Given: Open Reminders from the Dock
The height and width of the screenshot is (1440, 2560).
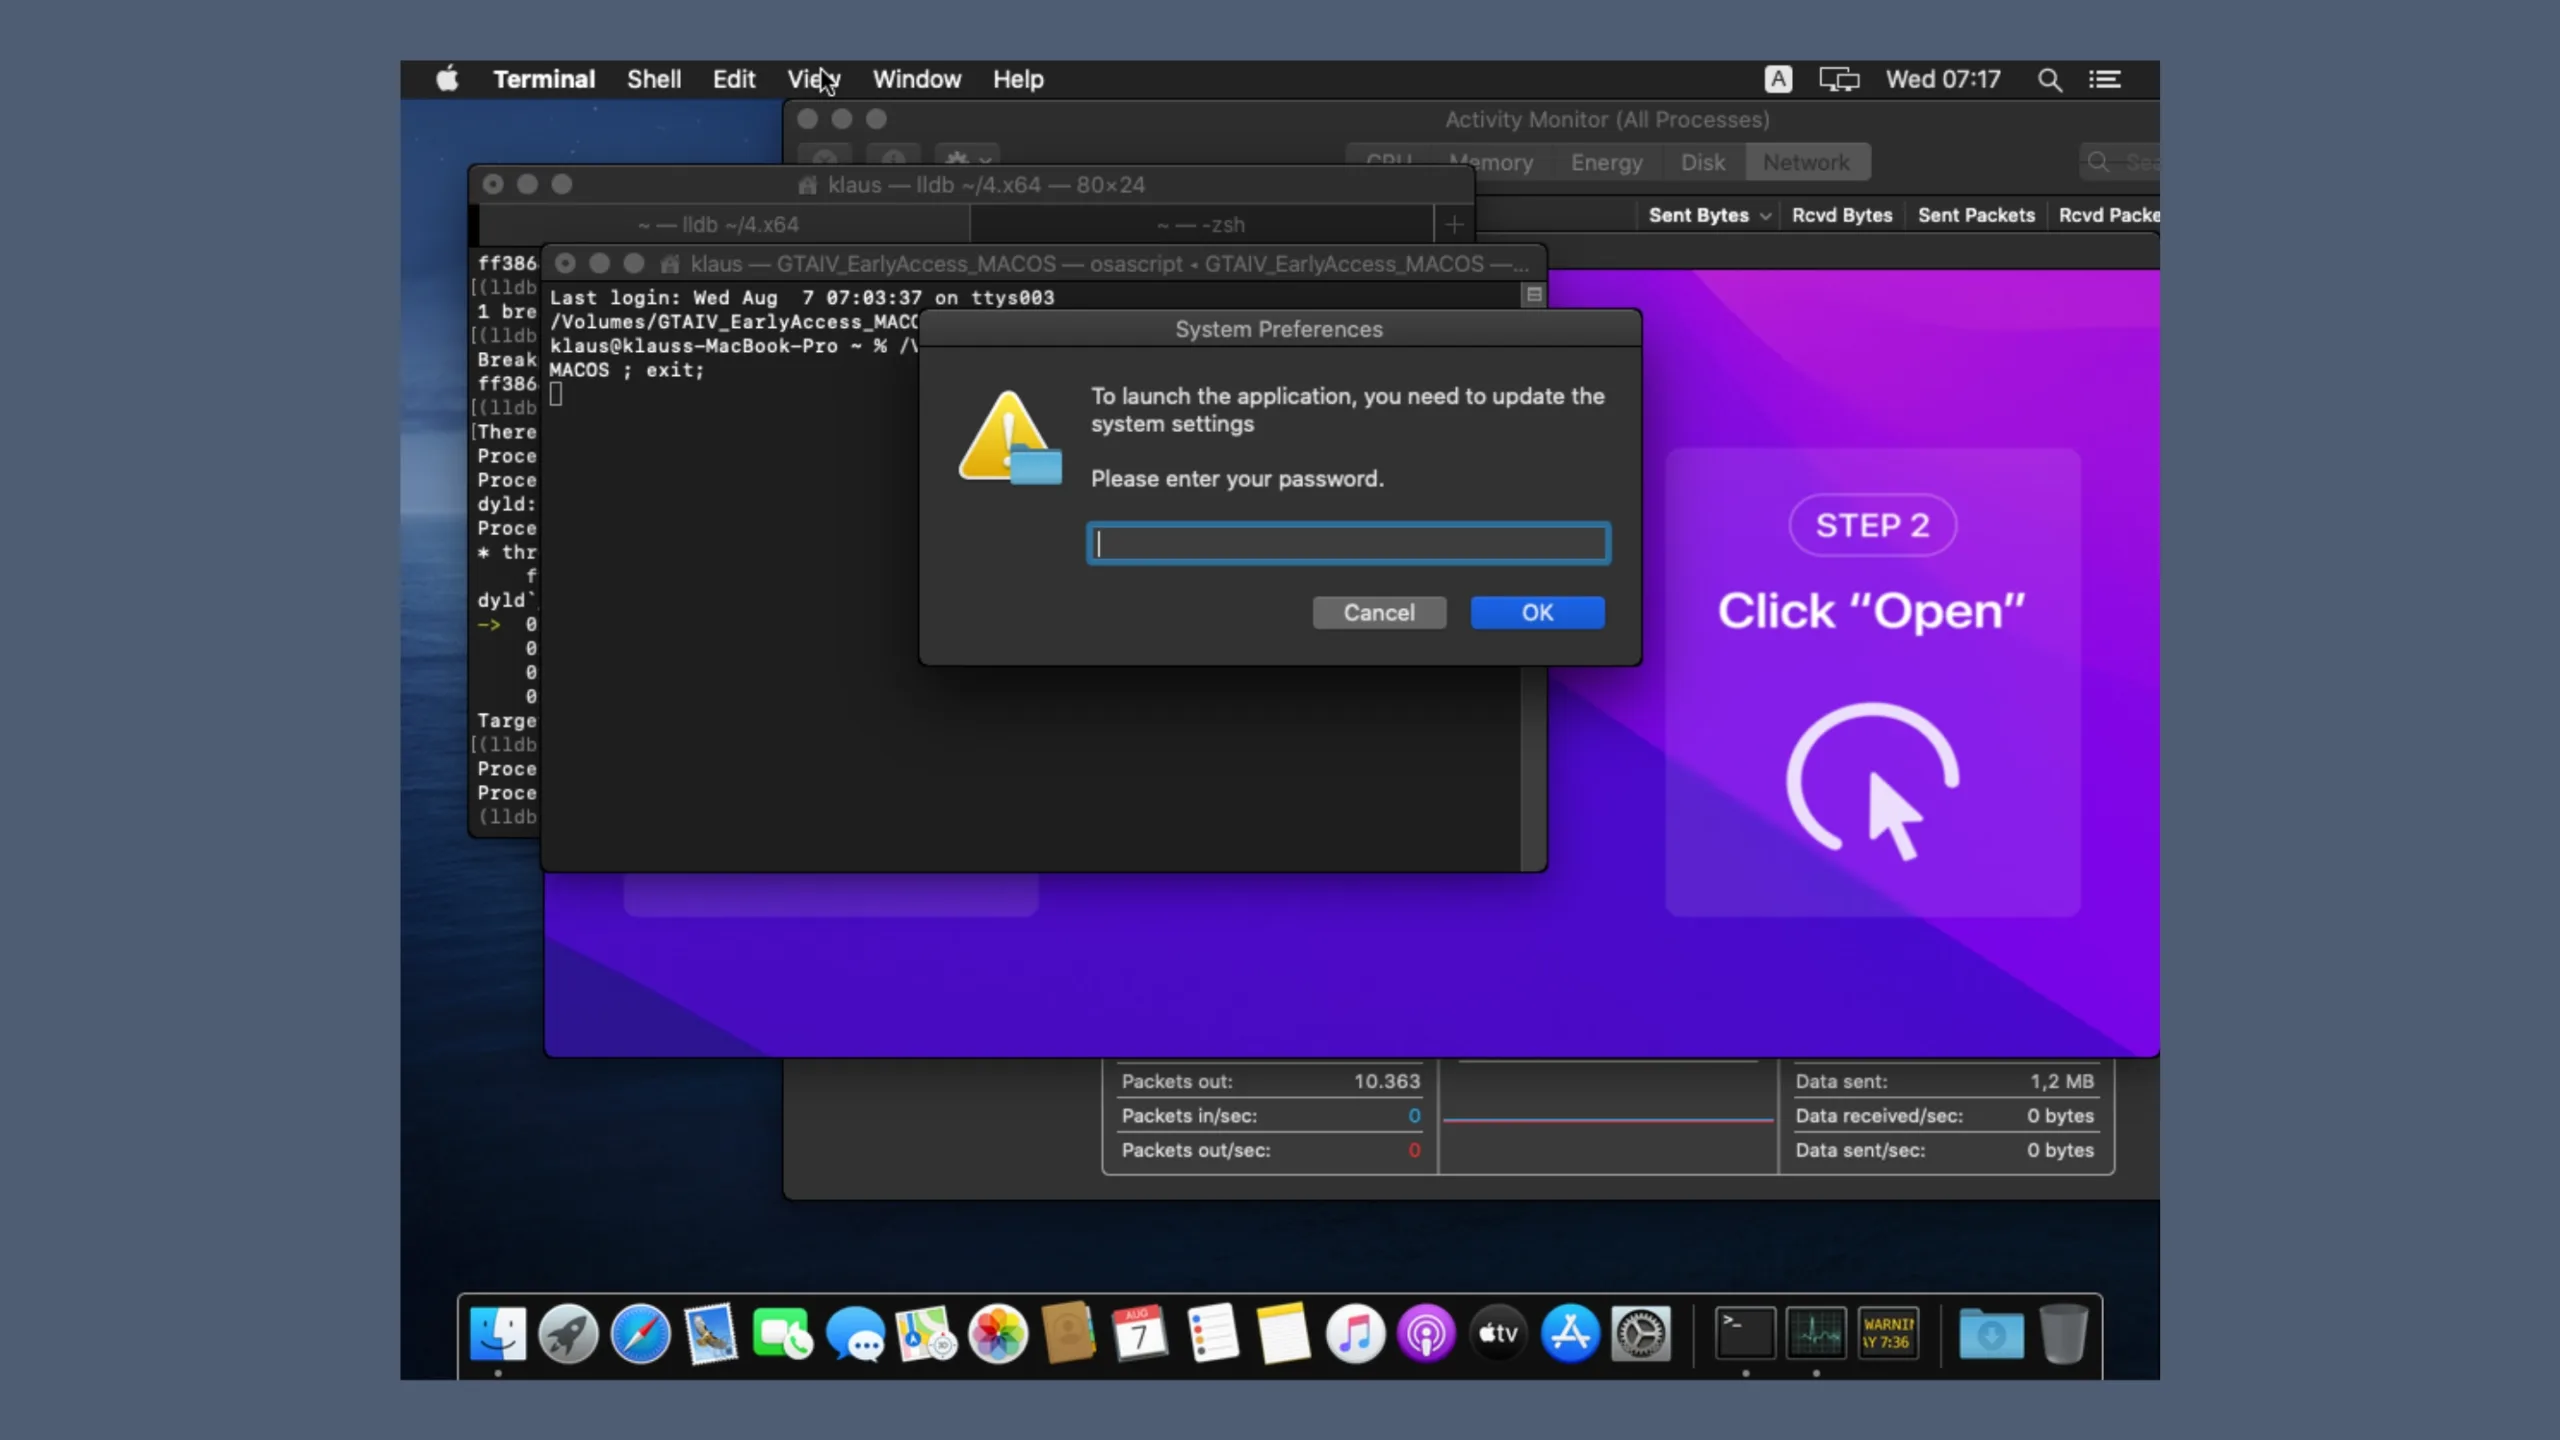Looking at the screenshot, I should coord(1212,1334).
